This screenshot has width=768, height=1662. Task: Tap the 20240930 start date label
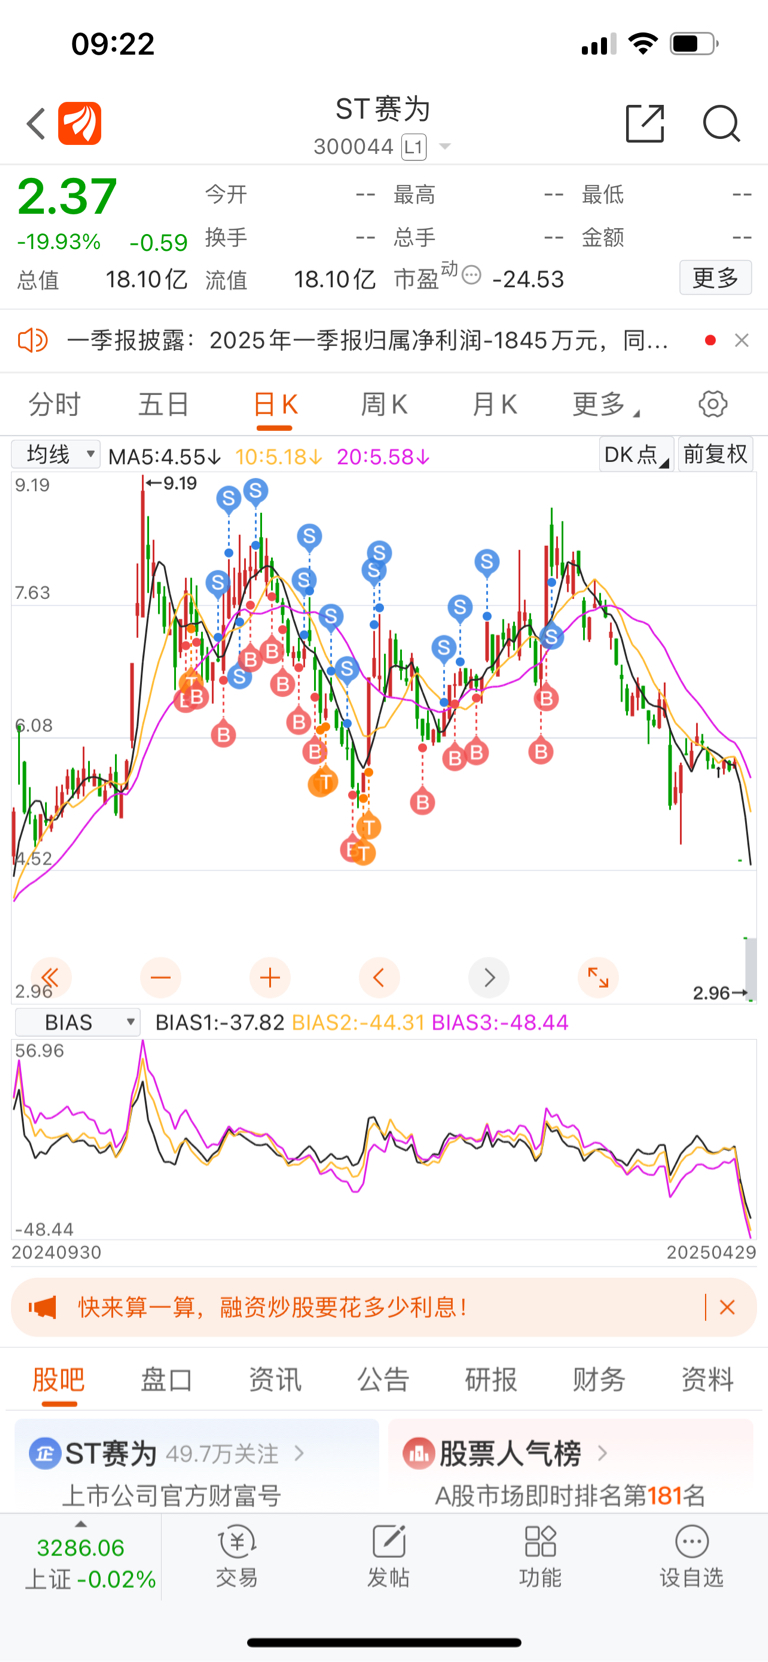click(57, 1252)
